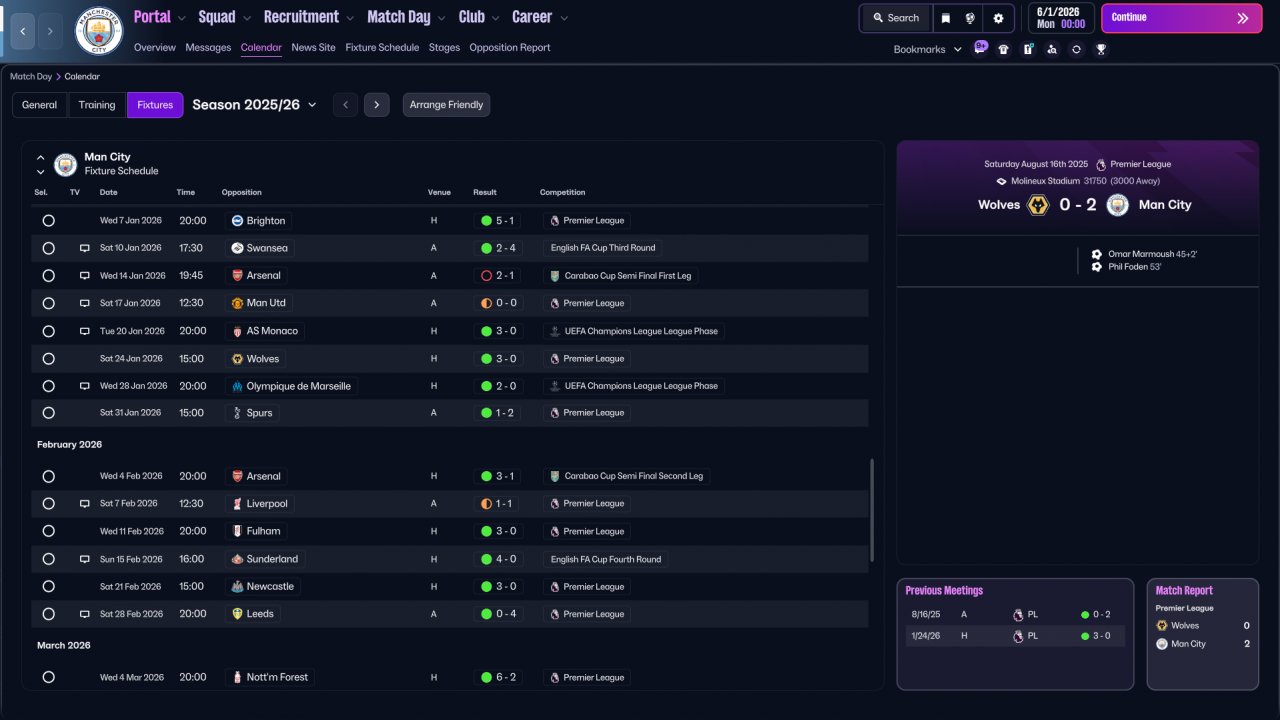Open the bookmark icon beside Search

coord(946,18)
